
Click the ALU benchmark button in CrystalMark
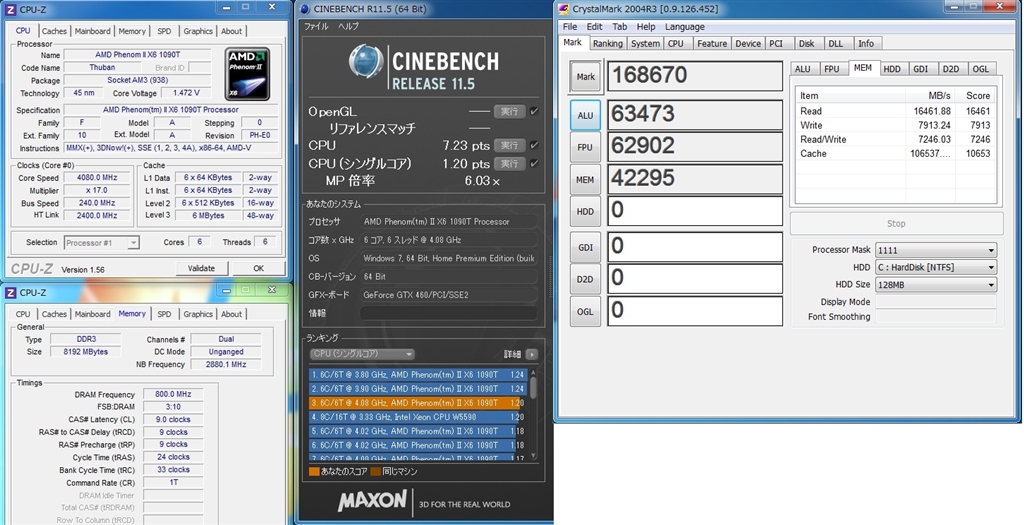pyautogui.click(x=585, y=116)
